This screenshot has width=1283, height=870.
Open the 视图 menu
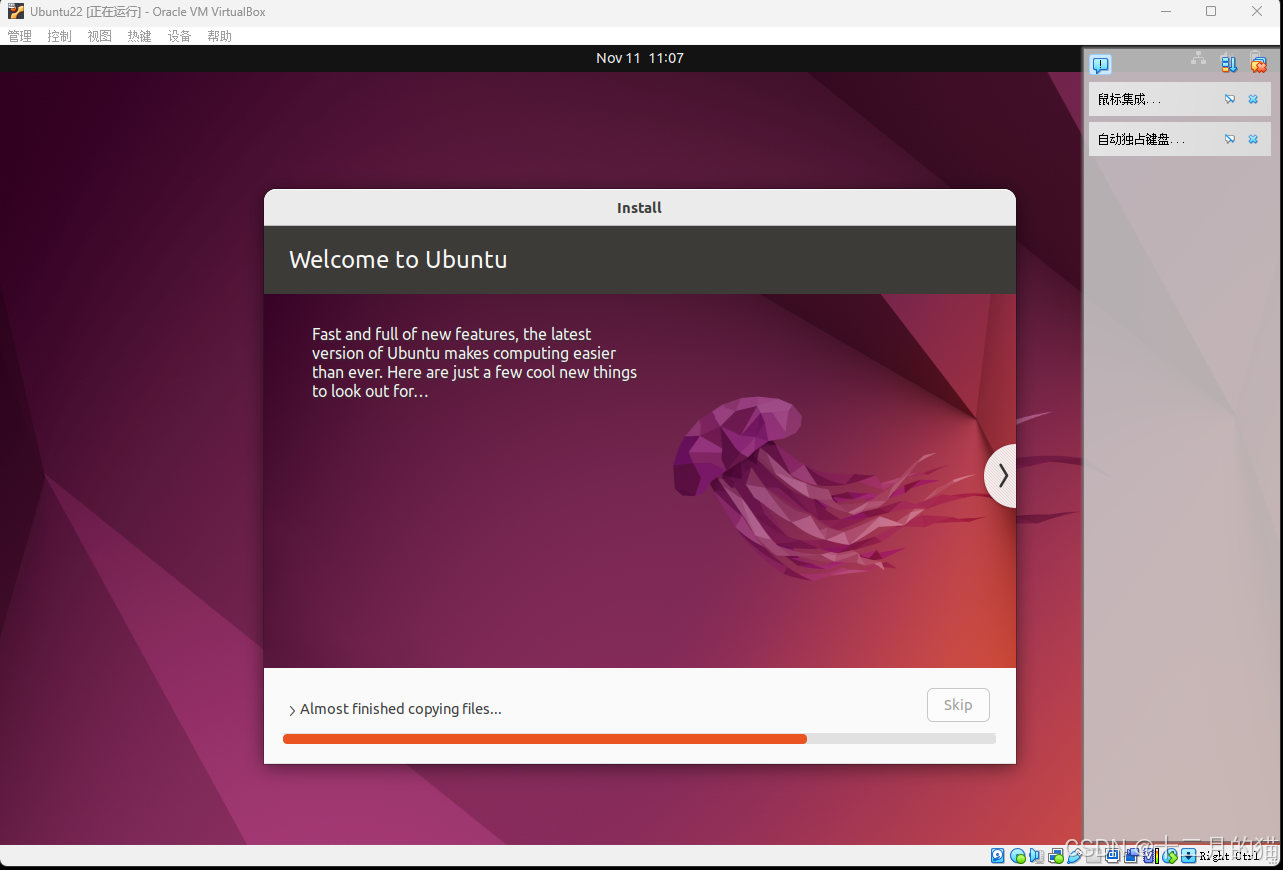pyautogui.click(x=100, y=36)
